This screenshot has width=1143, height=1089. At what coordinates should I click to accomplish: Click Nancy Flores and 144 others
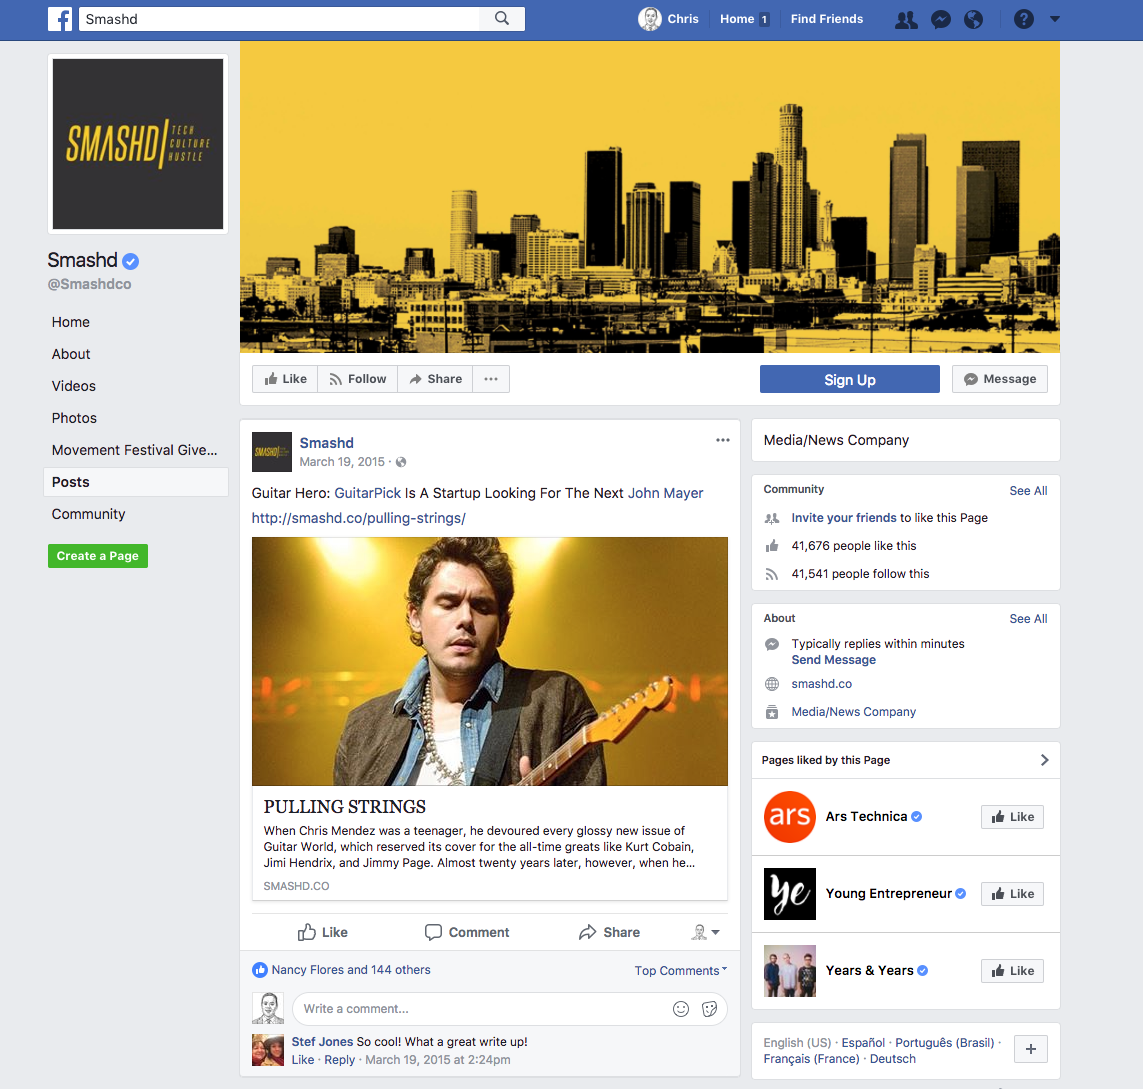351,970
